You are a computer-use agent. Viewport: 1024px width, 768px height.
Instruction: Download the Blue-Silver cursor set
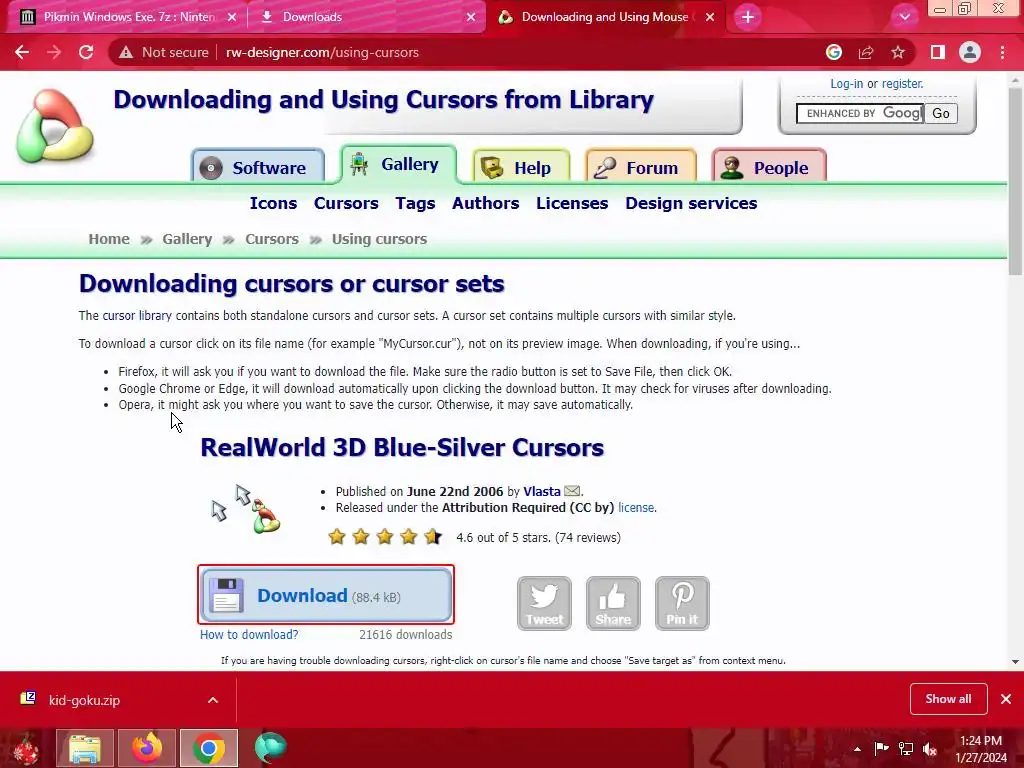326,595
